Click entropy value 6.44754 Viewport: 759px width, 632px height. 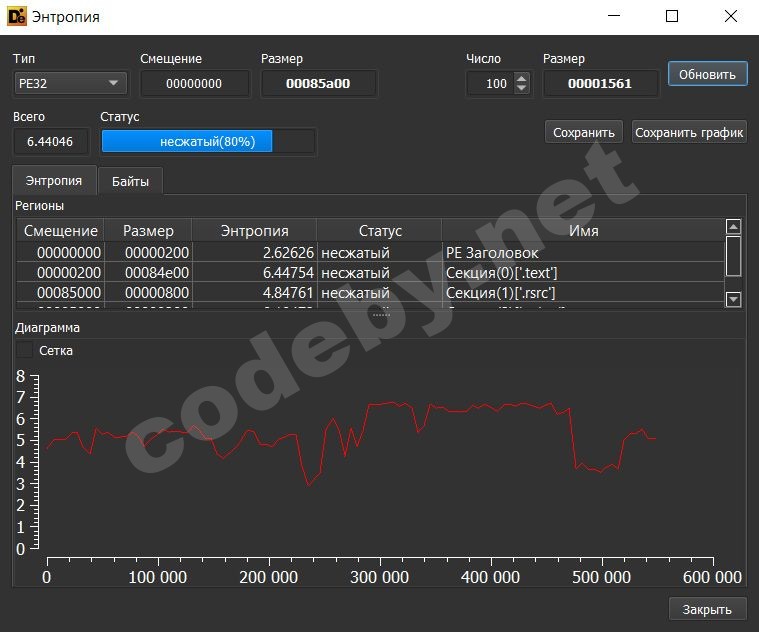coord(288,272)
